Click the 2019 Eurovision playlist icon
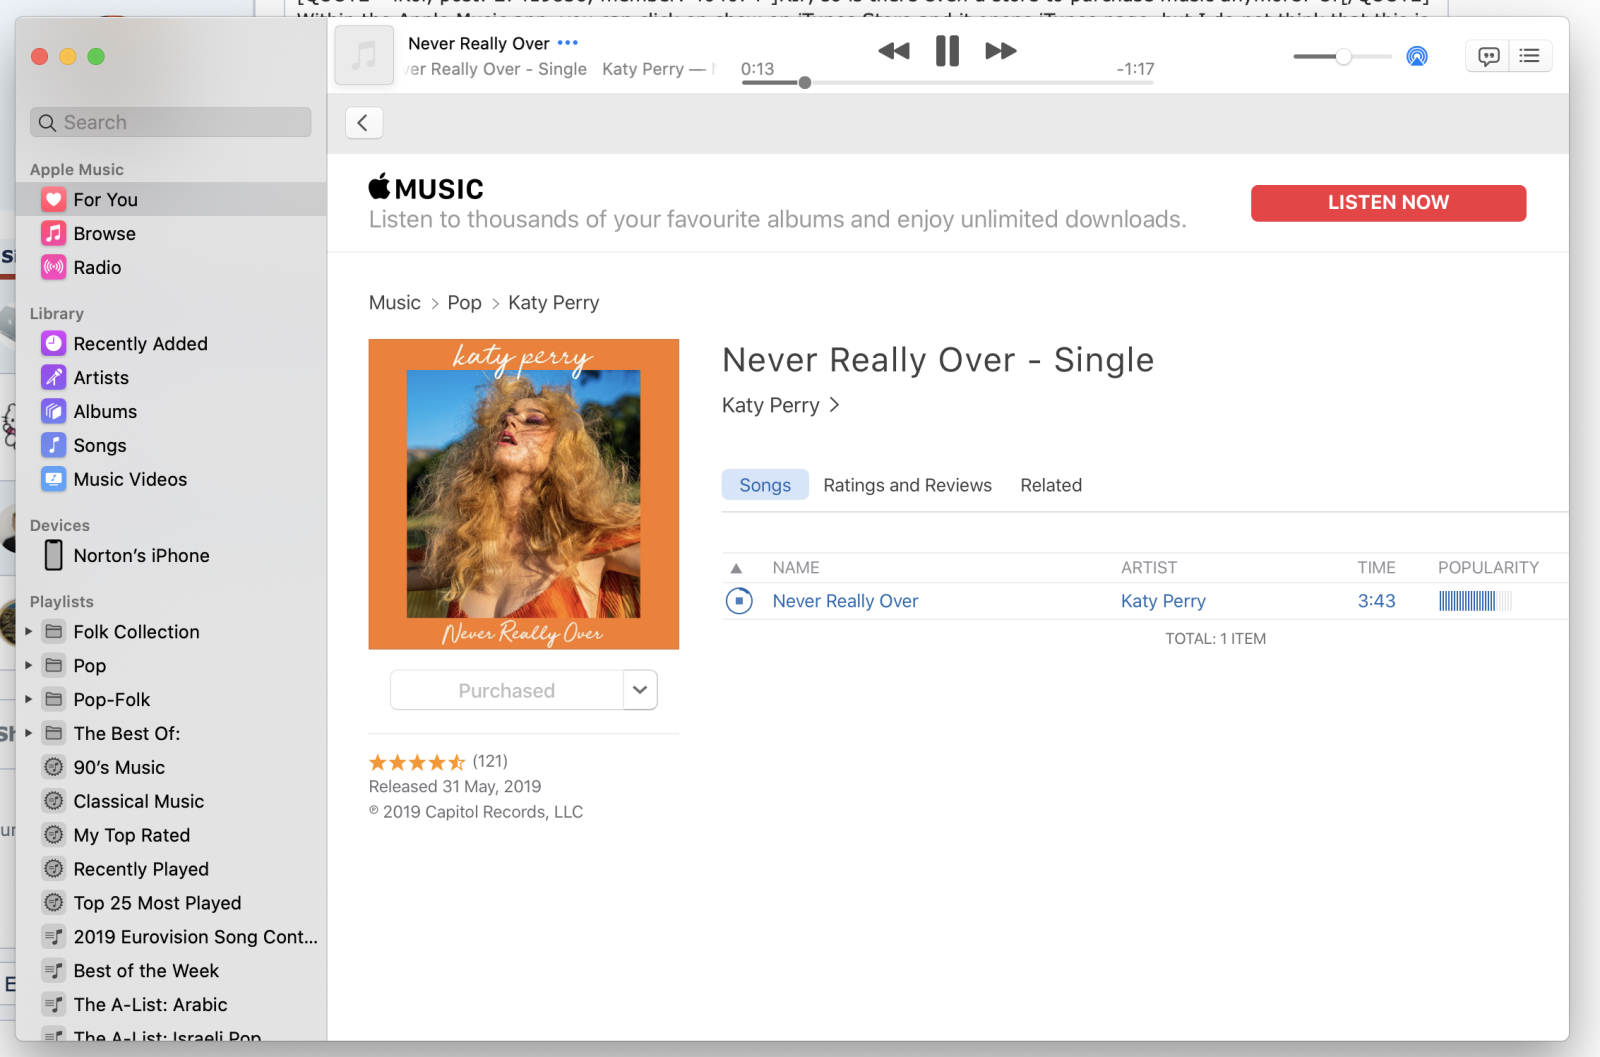Screen dimensions: 1600x1057 [x=54, y=937]
